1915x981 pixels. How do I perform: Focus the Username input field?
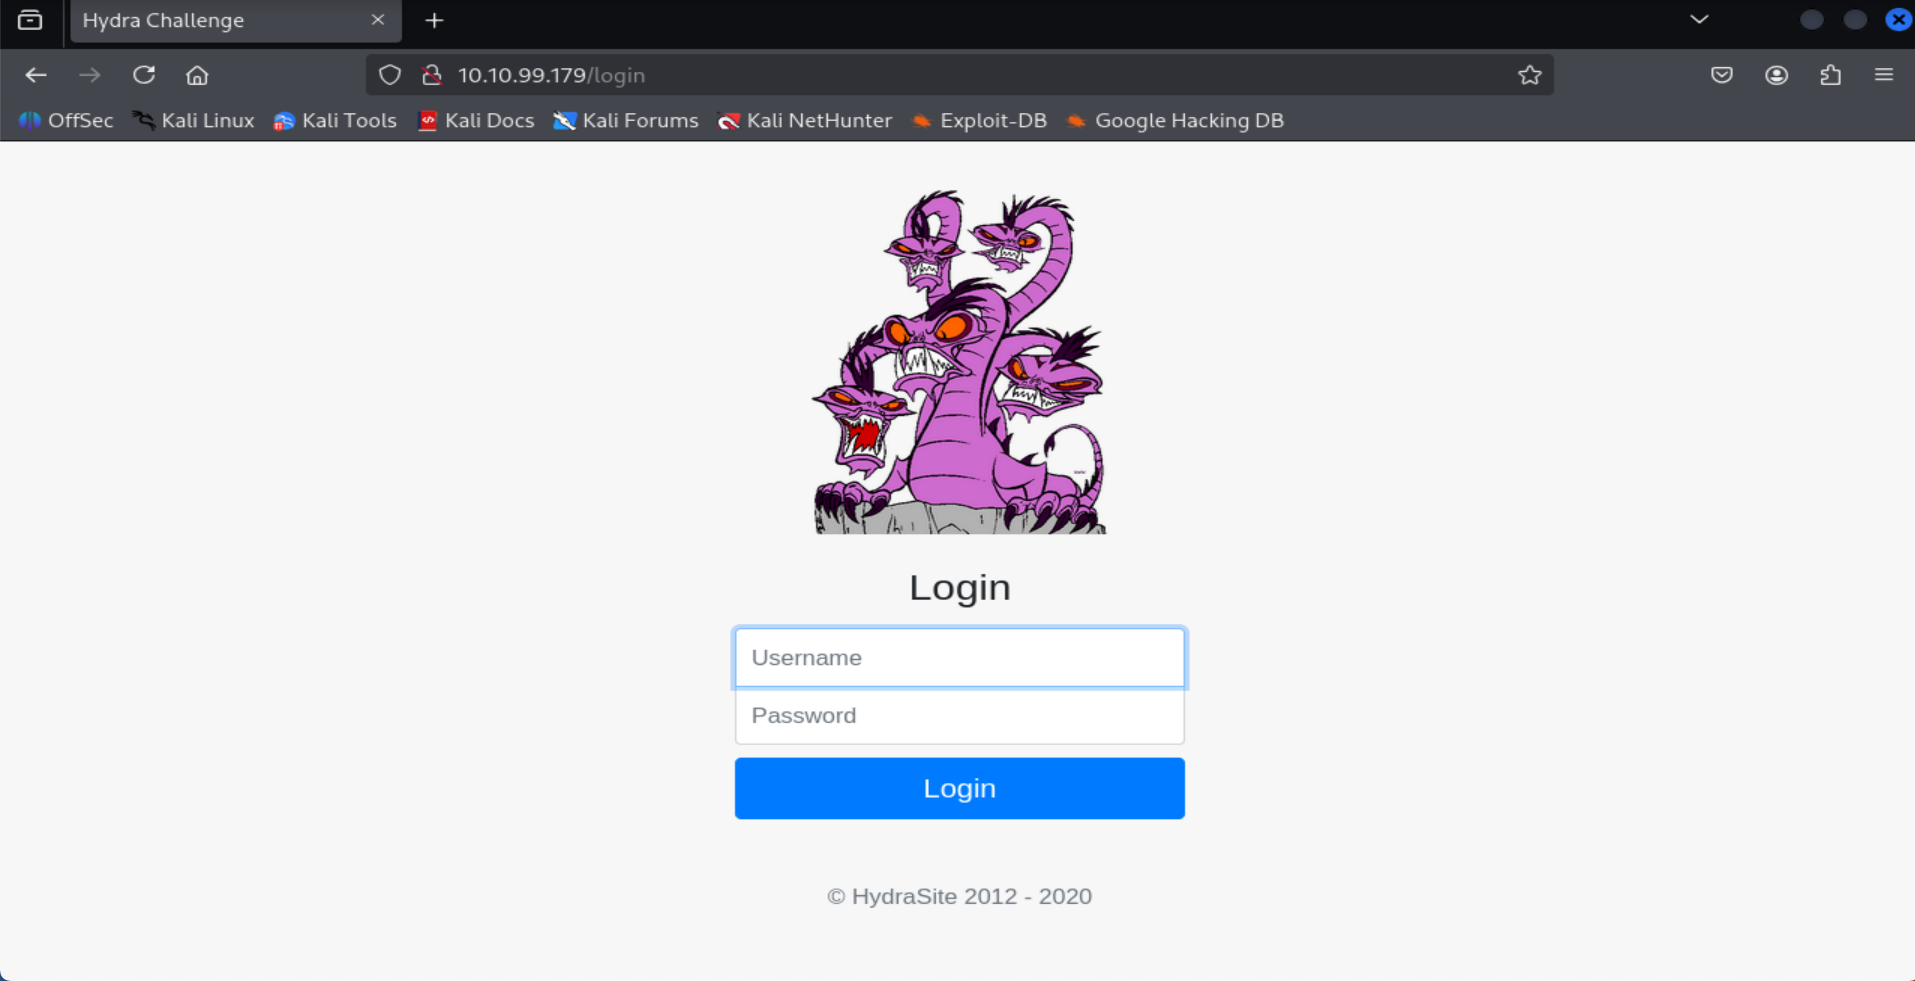coord(959,658)
